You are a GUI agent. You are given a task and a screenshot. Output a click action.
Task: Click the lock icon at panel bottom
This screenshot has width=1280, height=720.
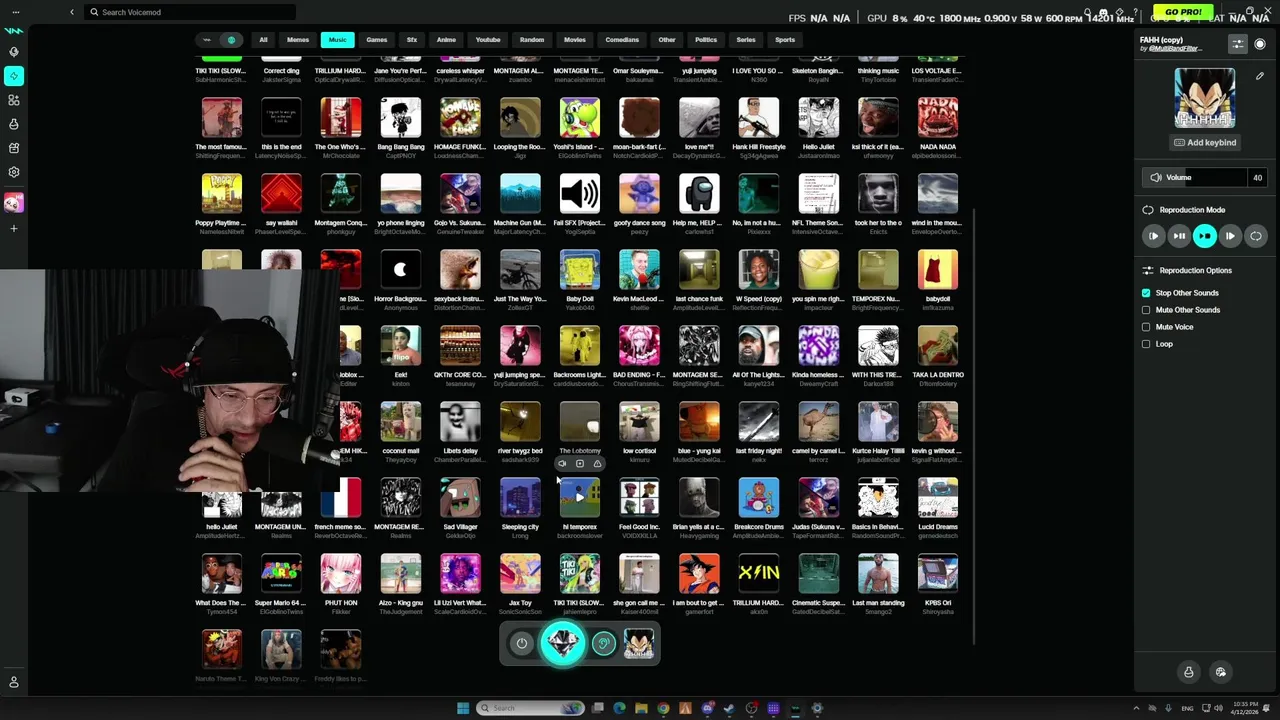[x=1189, y=672]
